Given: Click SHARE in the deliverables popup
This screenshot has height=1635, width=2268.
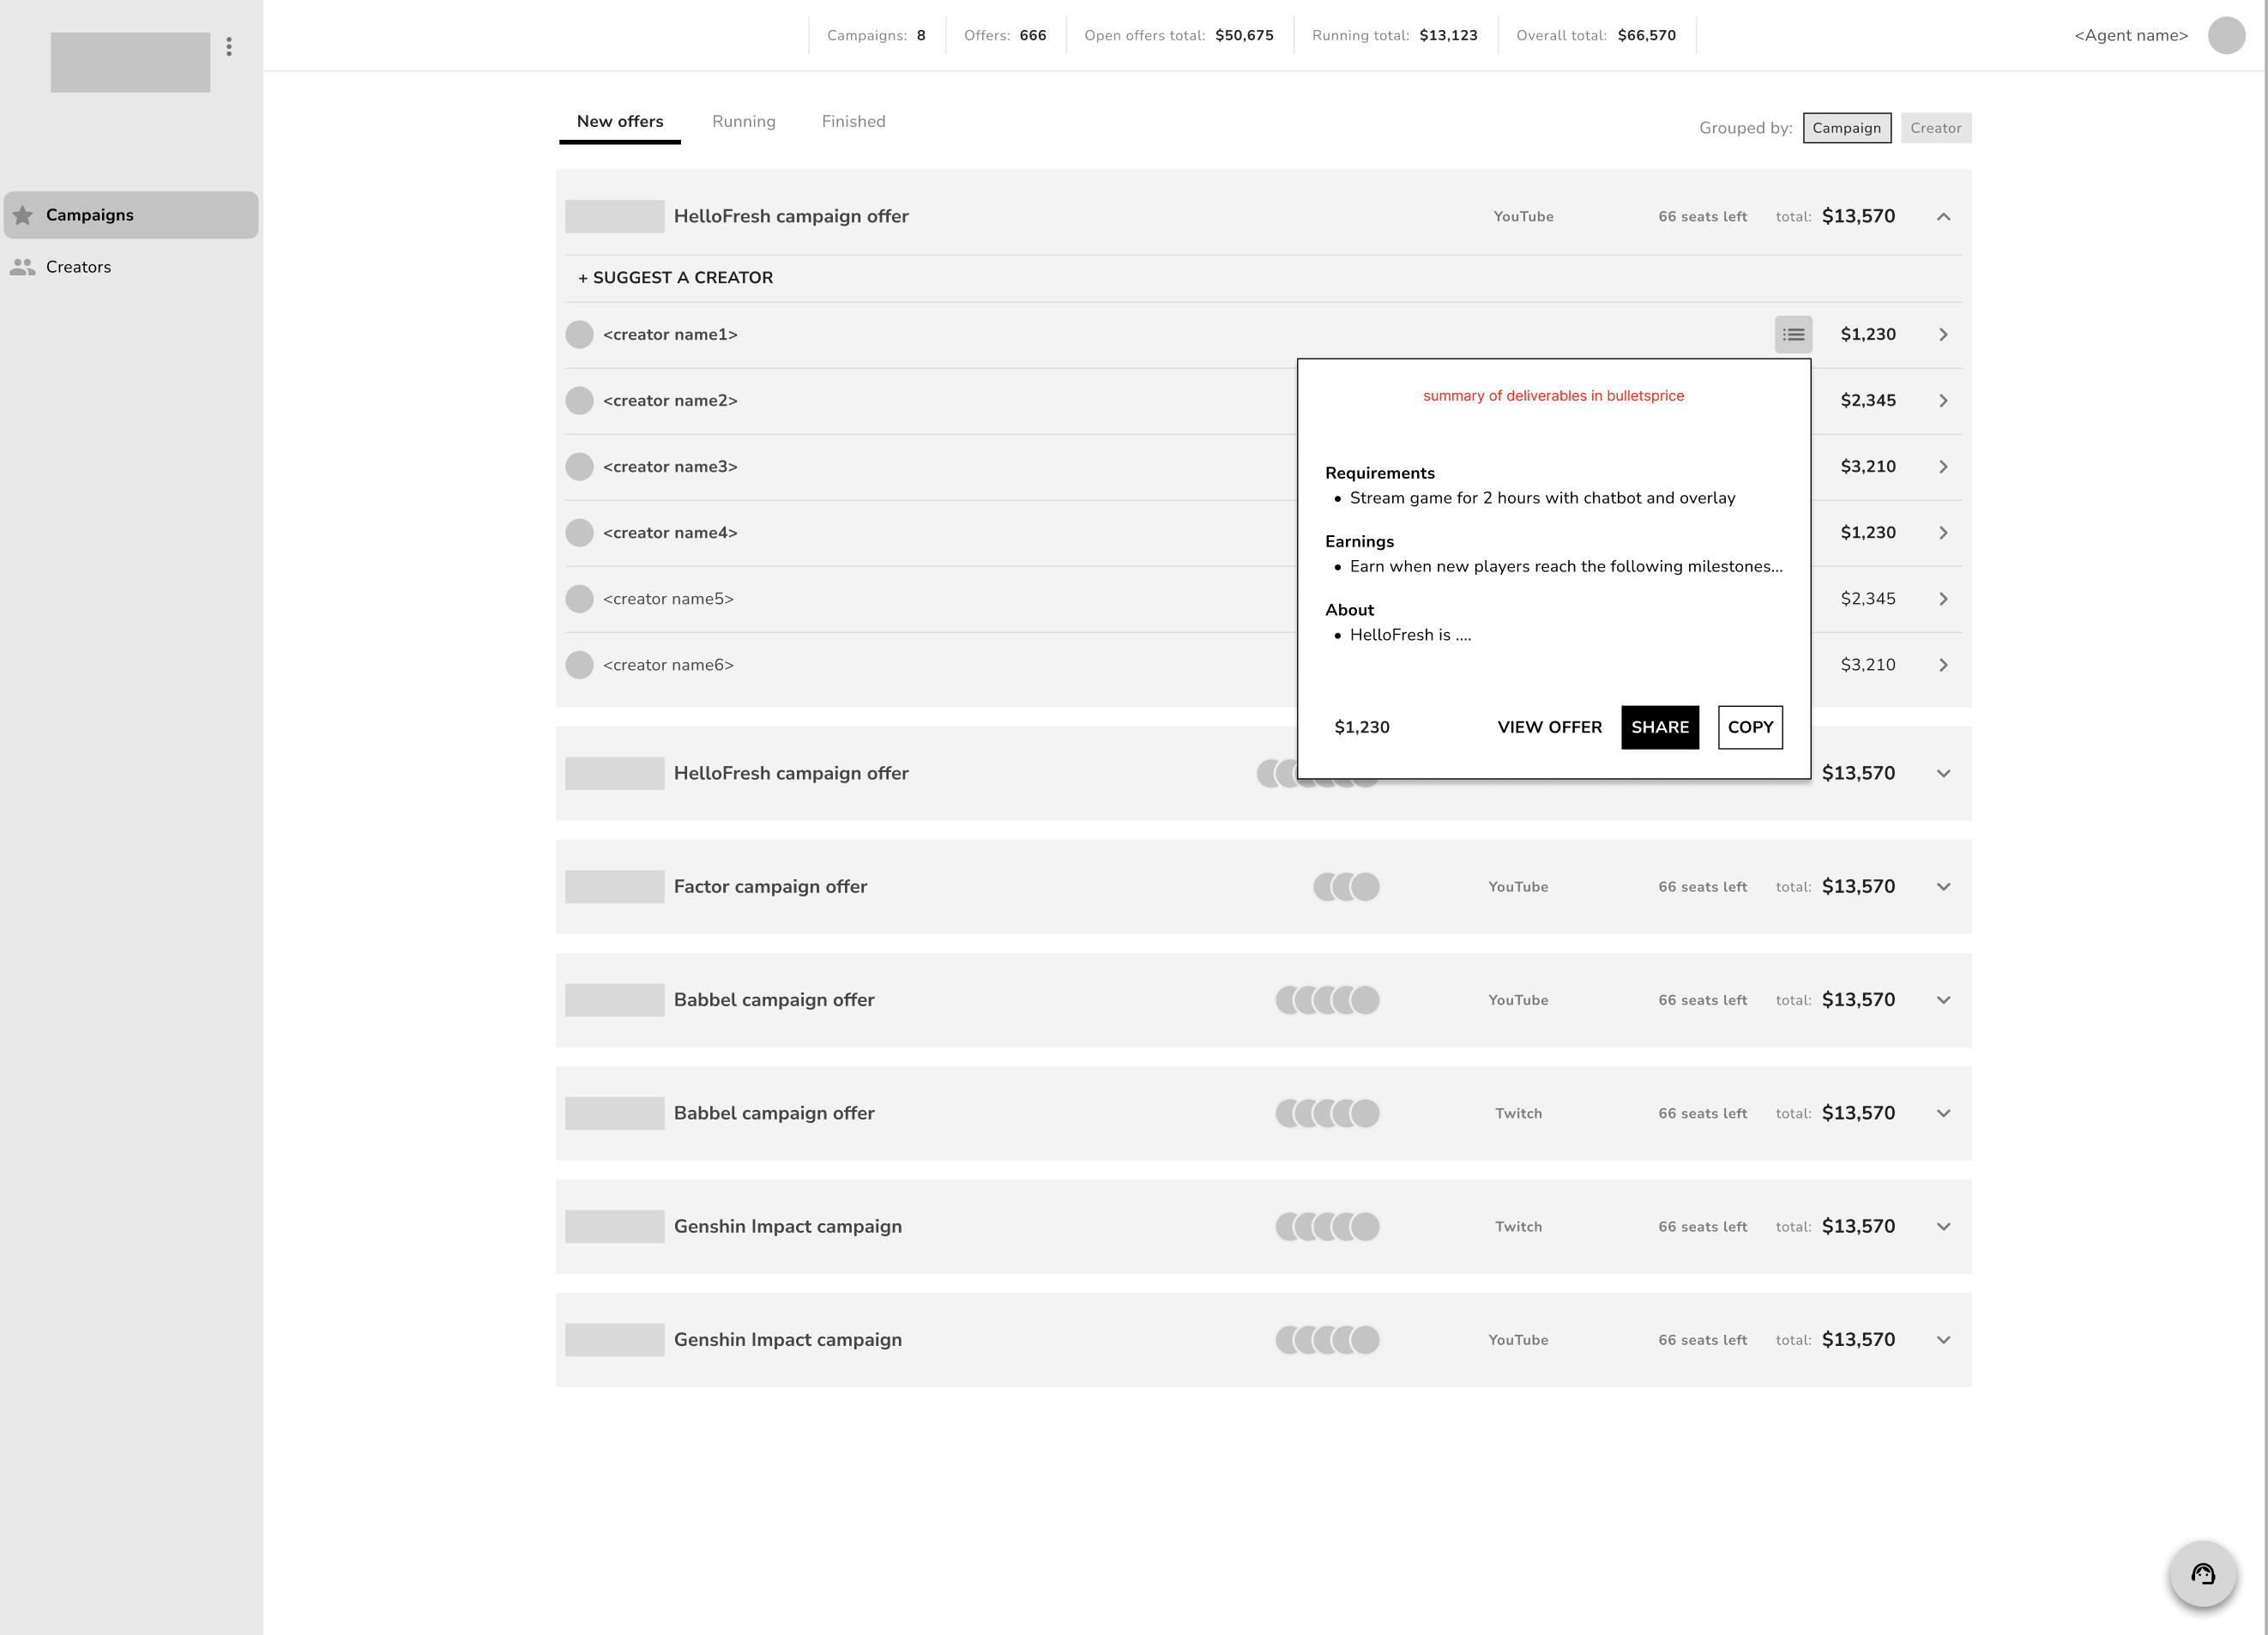Looking at the screenshot, I should tap(1659, 727).
